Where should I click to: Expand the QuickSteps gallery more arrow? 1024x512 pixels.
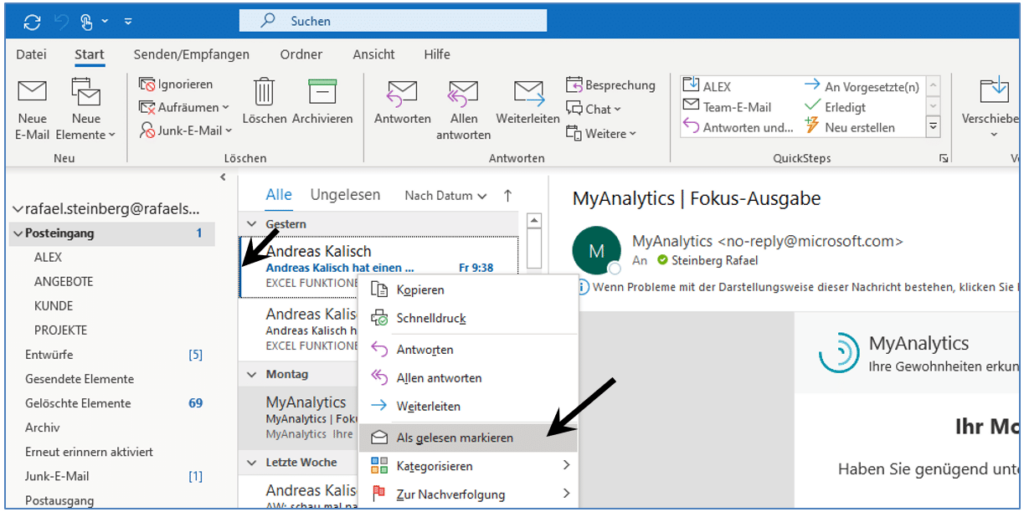click(x=933, y=126)
